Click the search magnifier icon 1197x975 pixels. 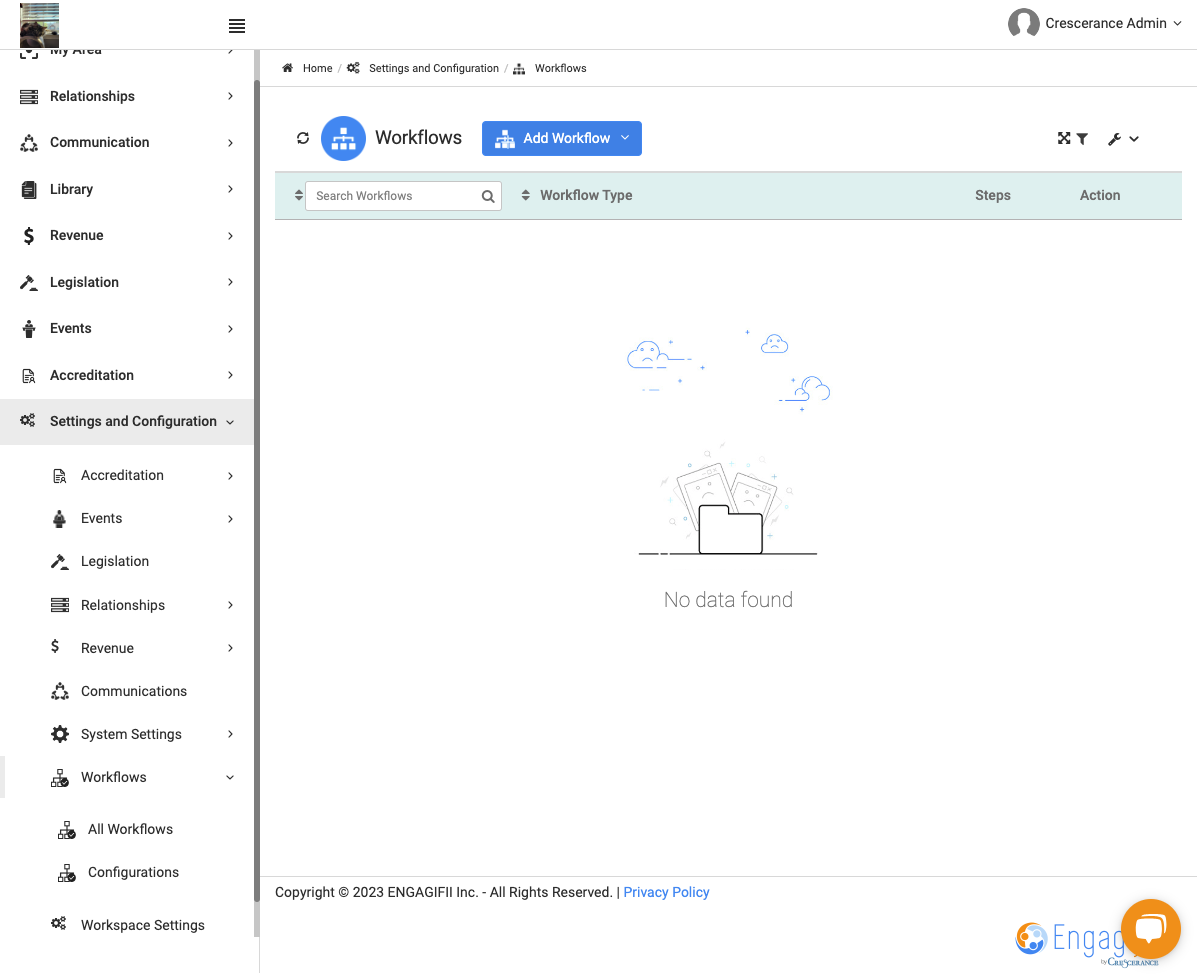[488, 196]
